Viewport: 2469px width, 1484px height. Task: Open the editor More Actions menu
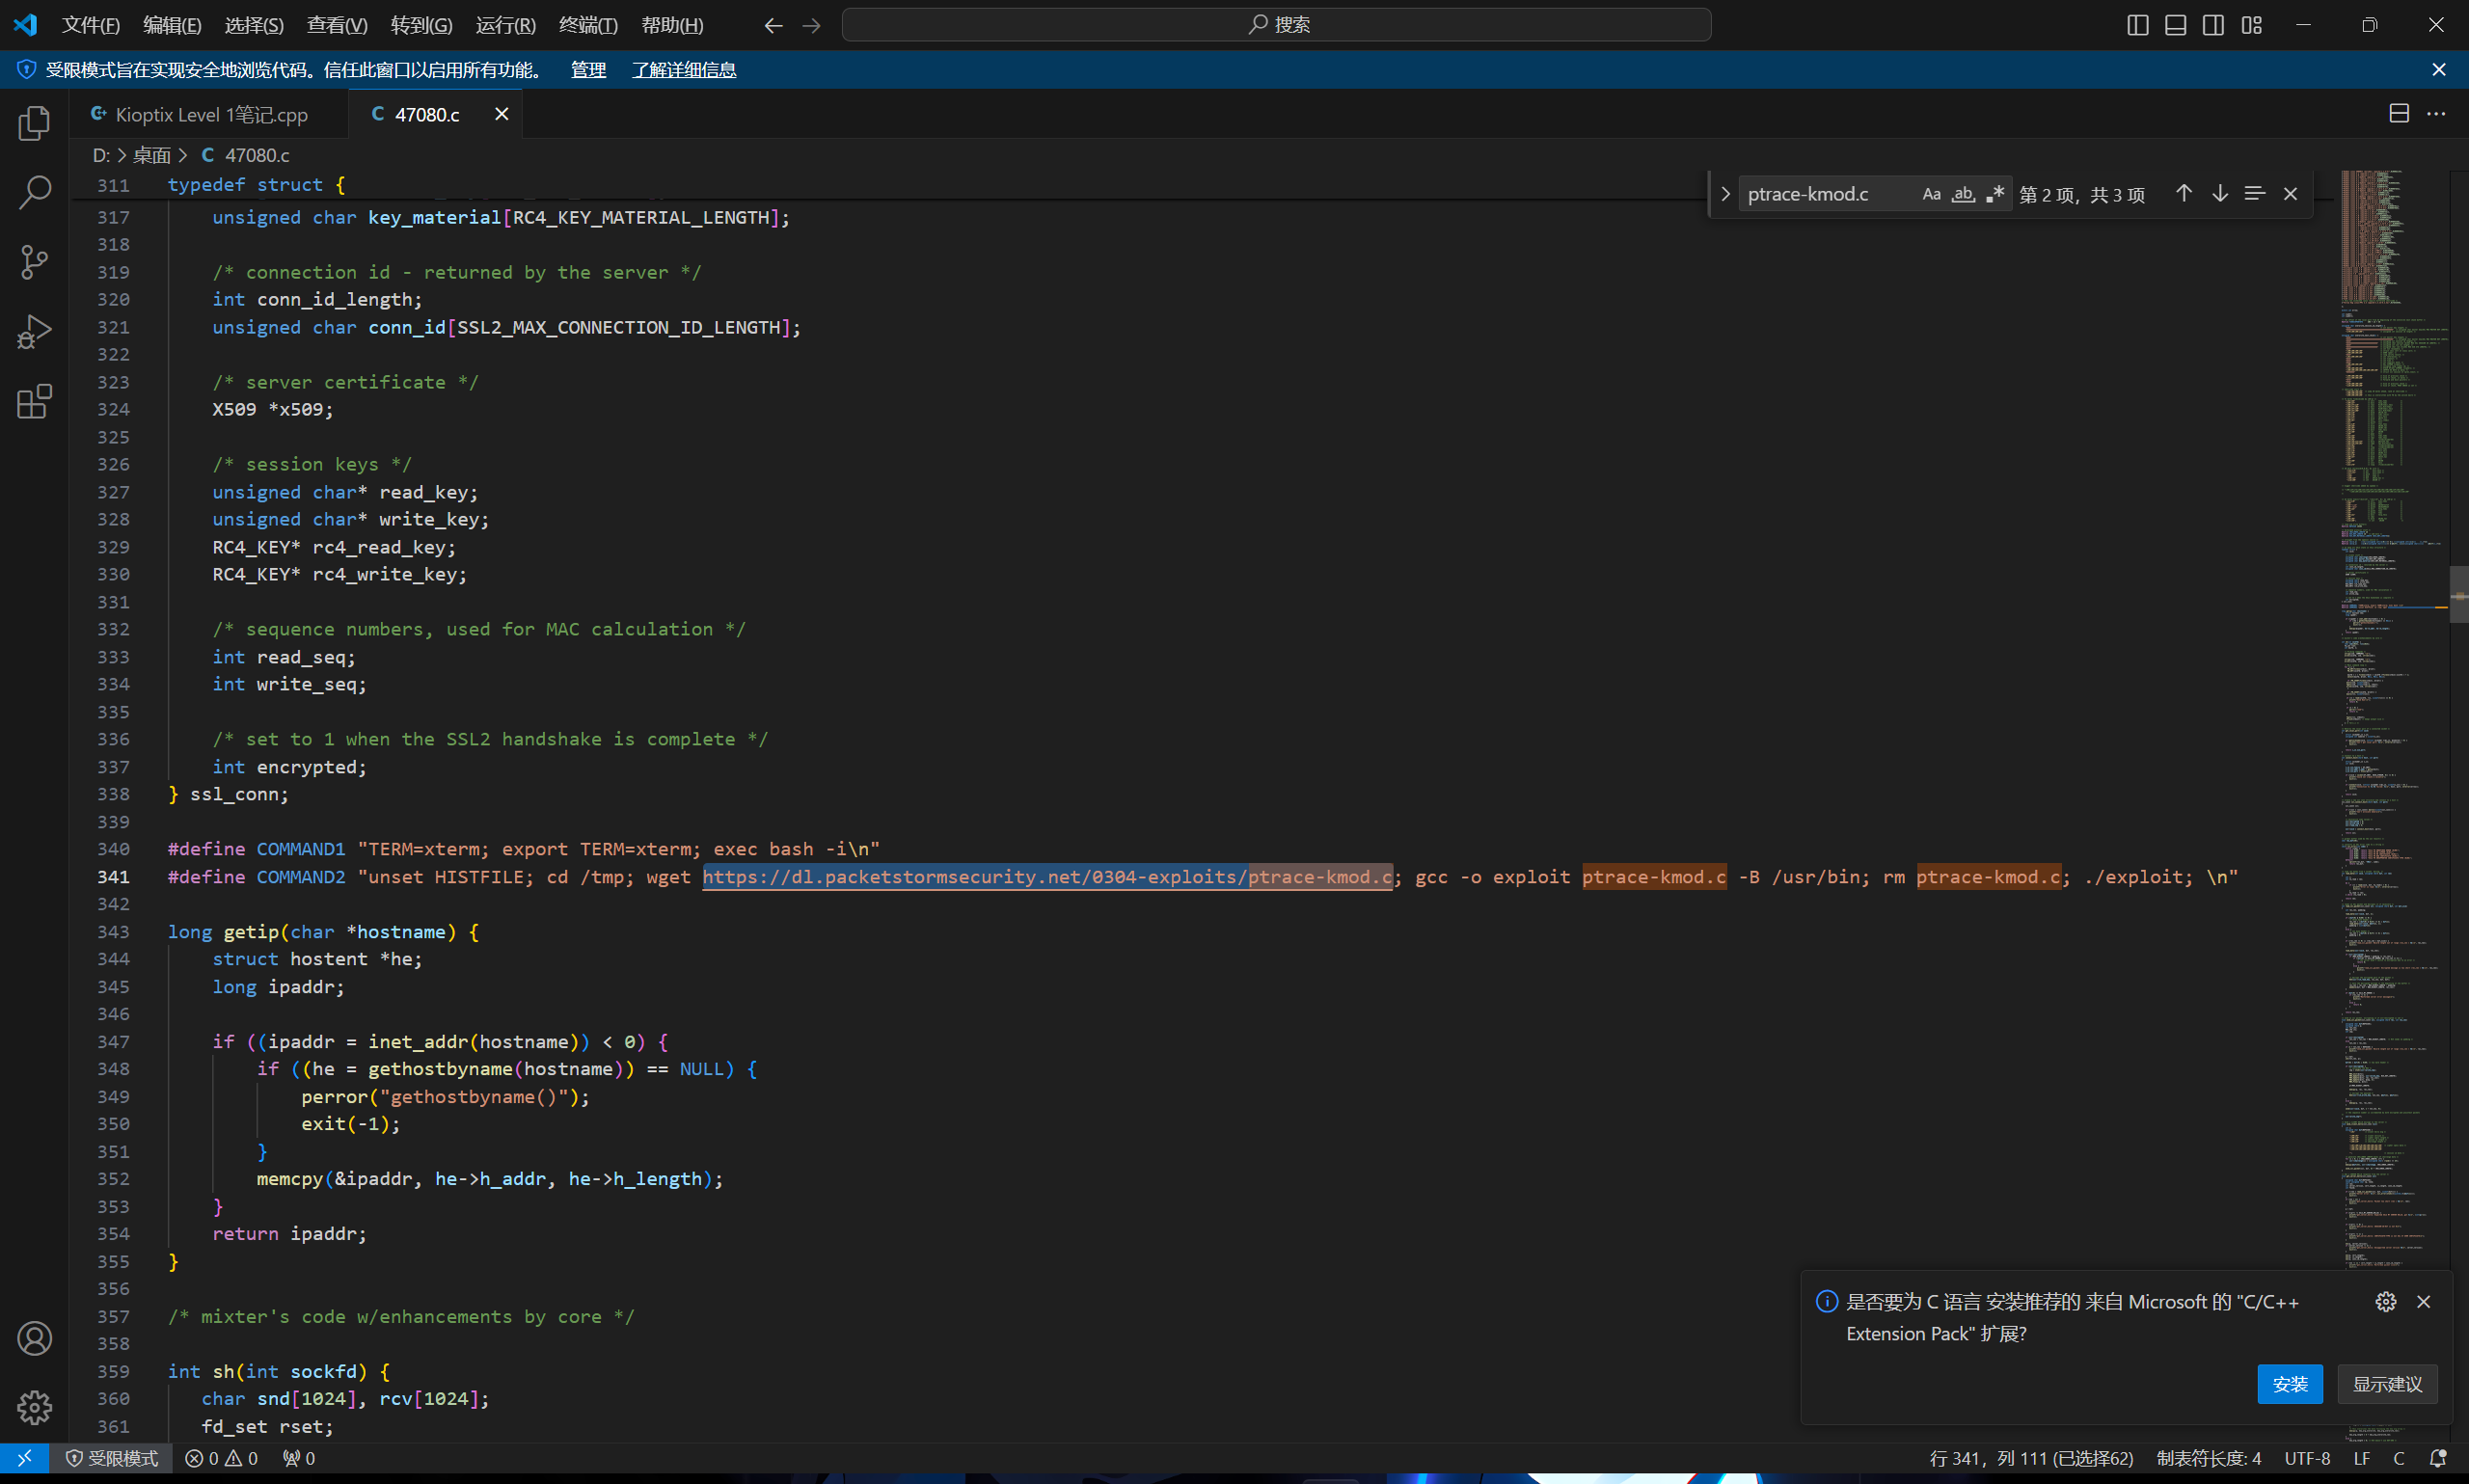2436,114
